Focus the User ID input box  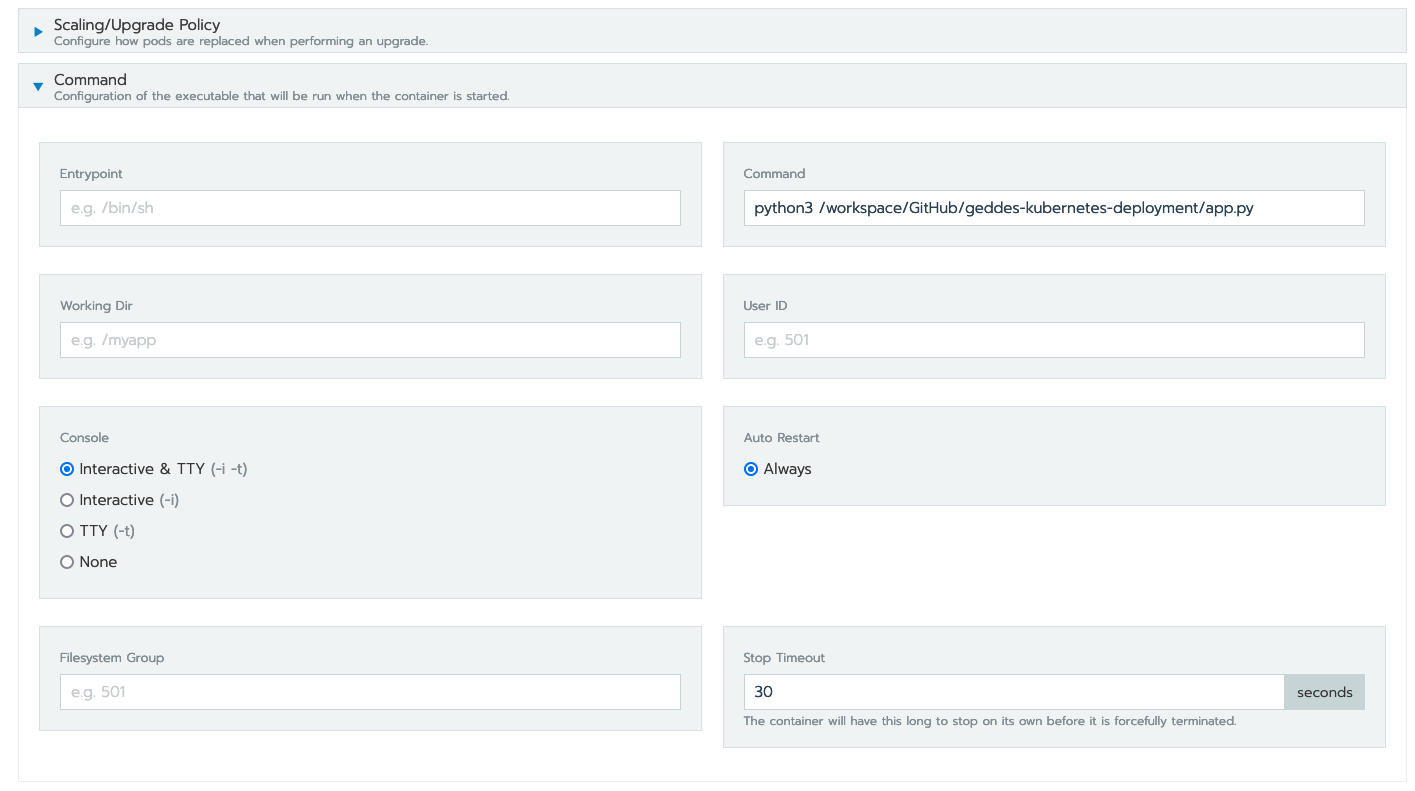click(1053, 340)
